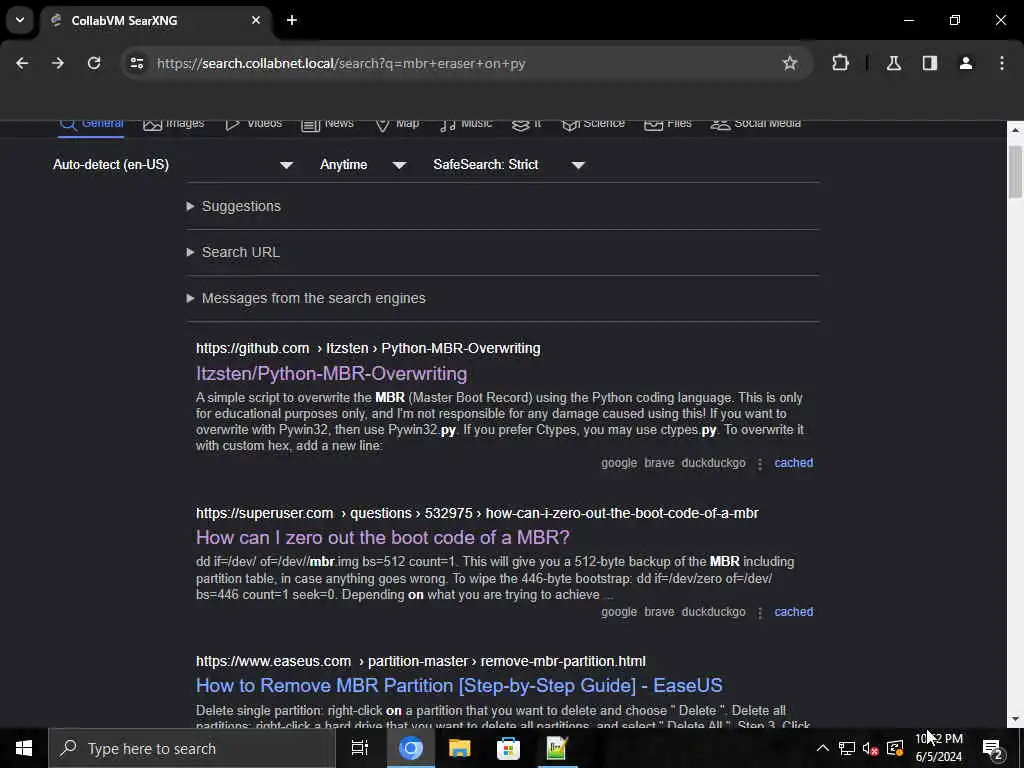Image resolution: width=1024 pixels, height=768 pixels.
Task: Open EaseUS Remove MBR Partition result
Action: [x=459, y=686]
